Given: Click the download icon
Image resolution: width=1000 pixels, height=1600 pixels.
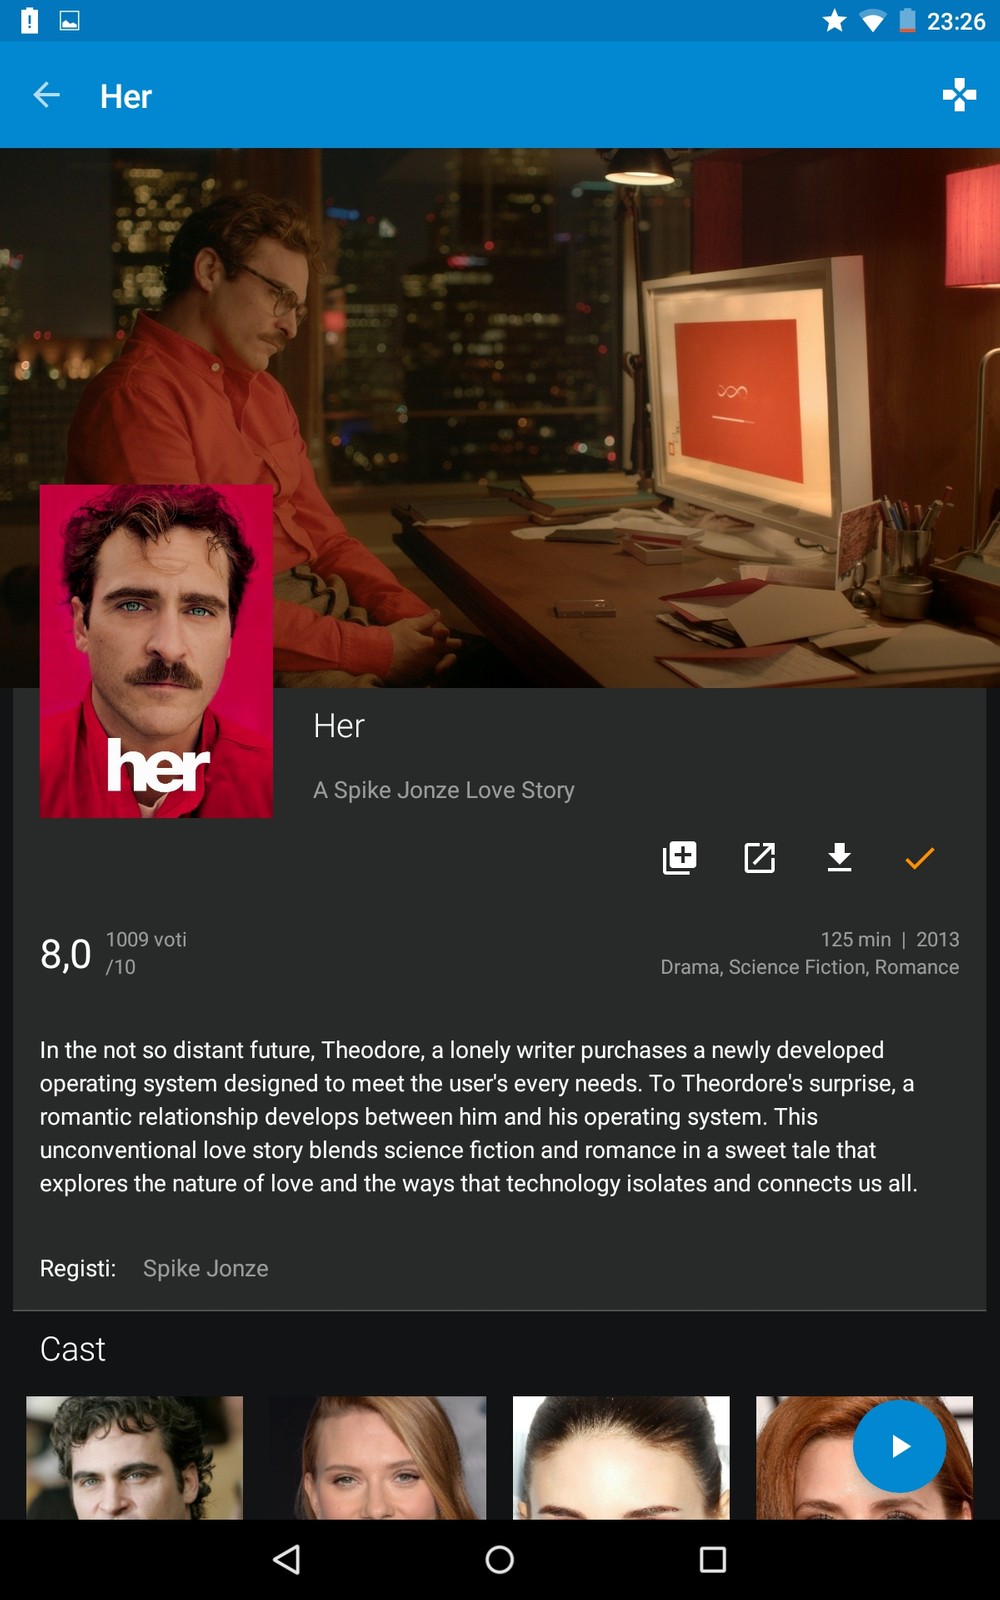Looking at the screenshot, I should pyautogui.click(x=840, y=858).
